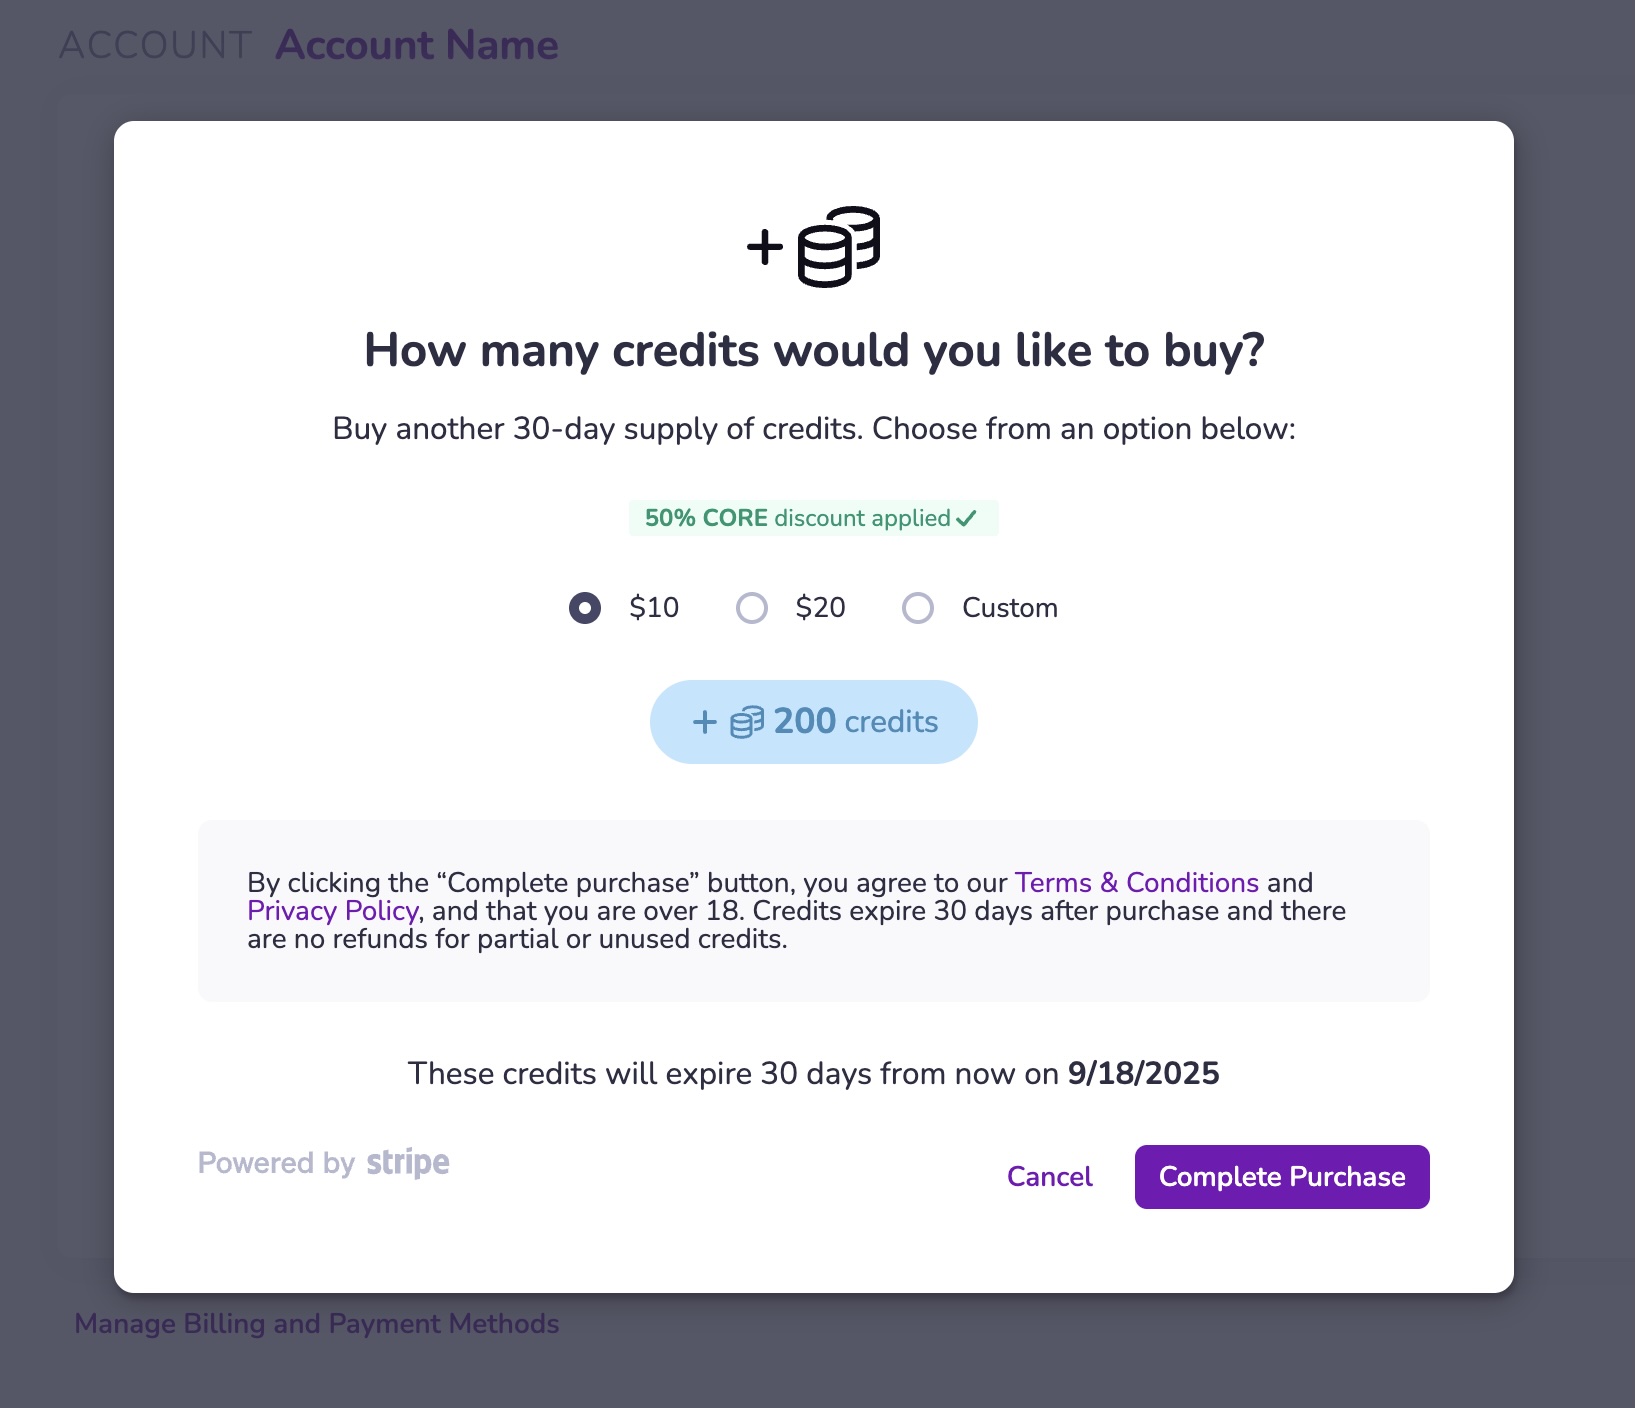Click the expiration date 9/18/2025 text
The image size is (1635, 1408).
tap(1143, 1073)
